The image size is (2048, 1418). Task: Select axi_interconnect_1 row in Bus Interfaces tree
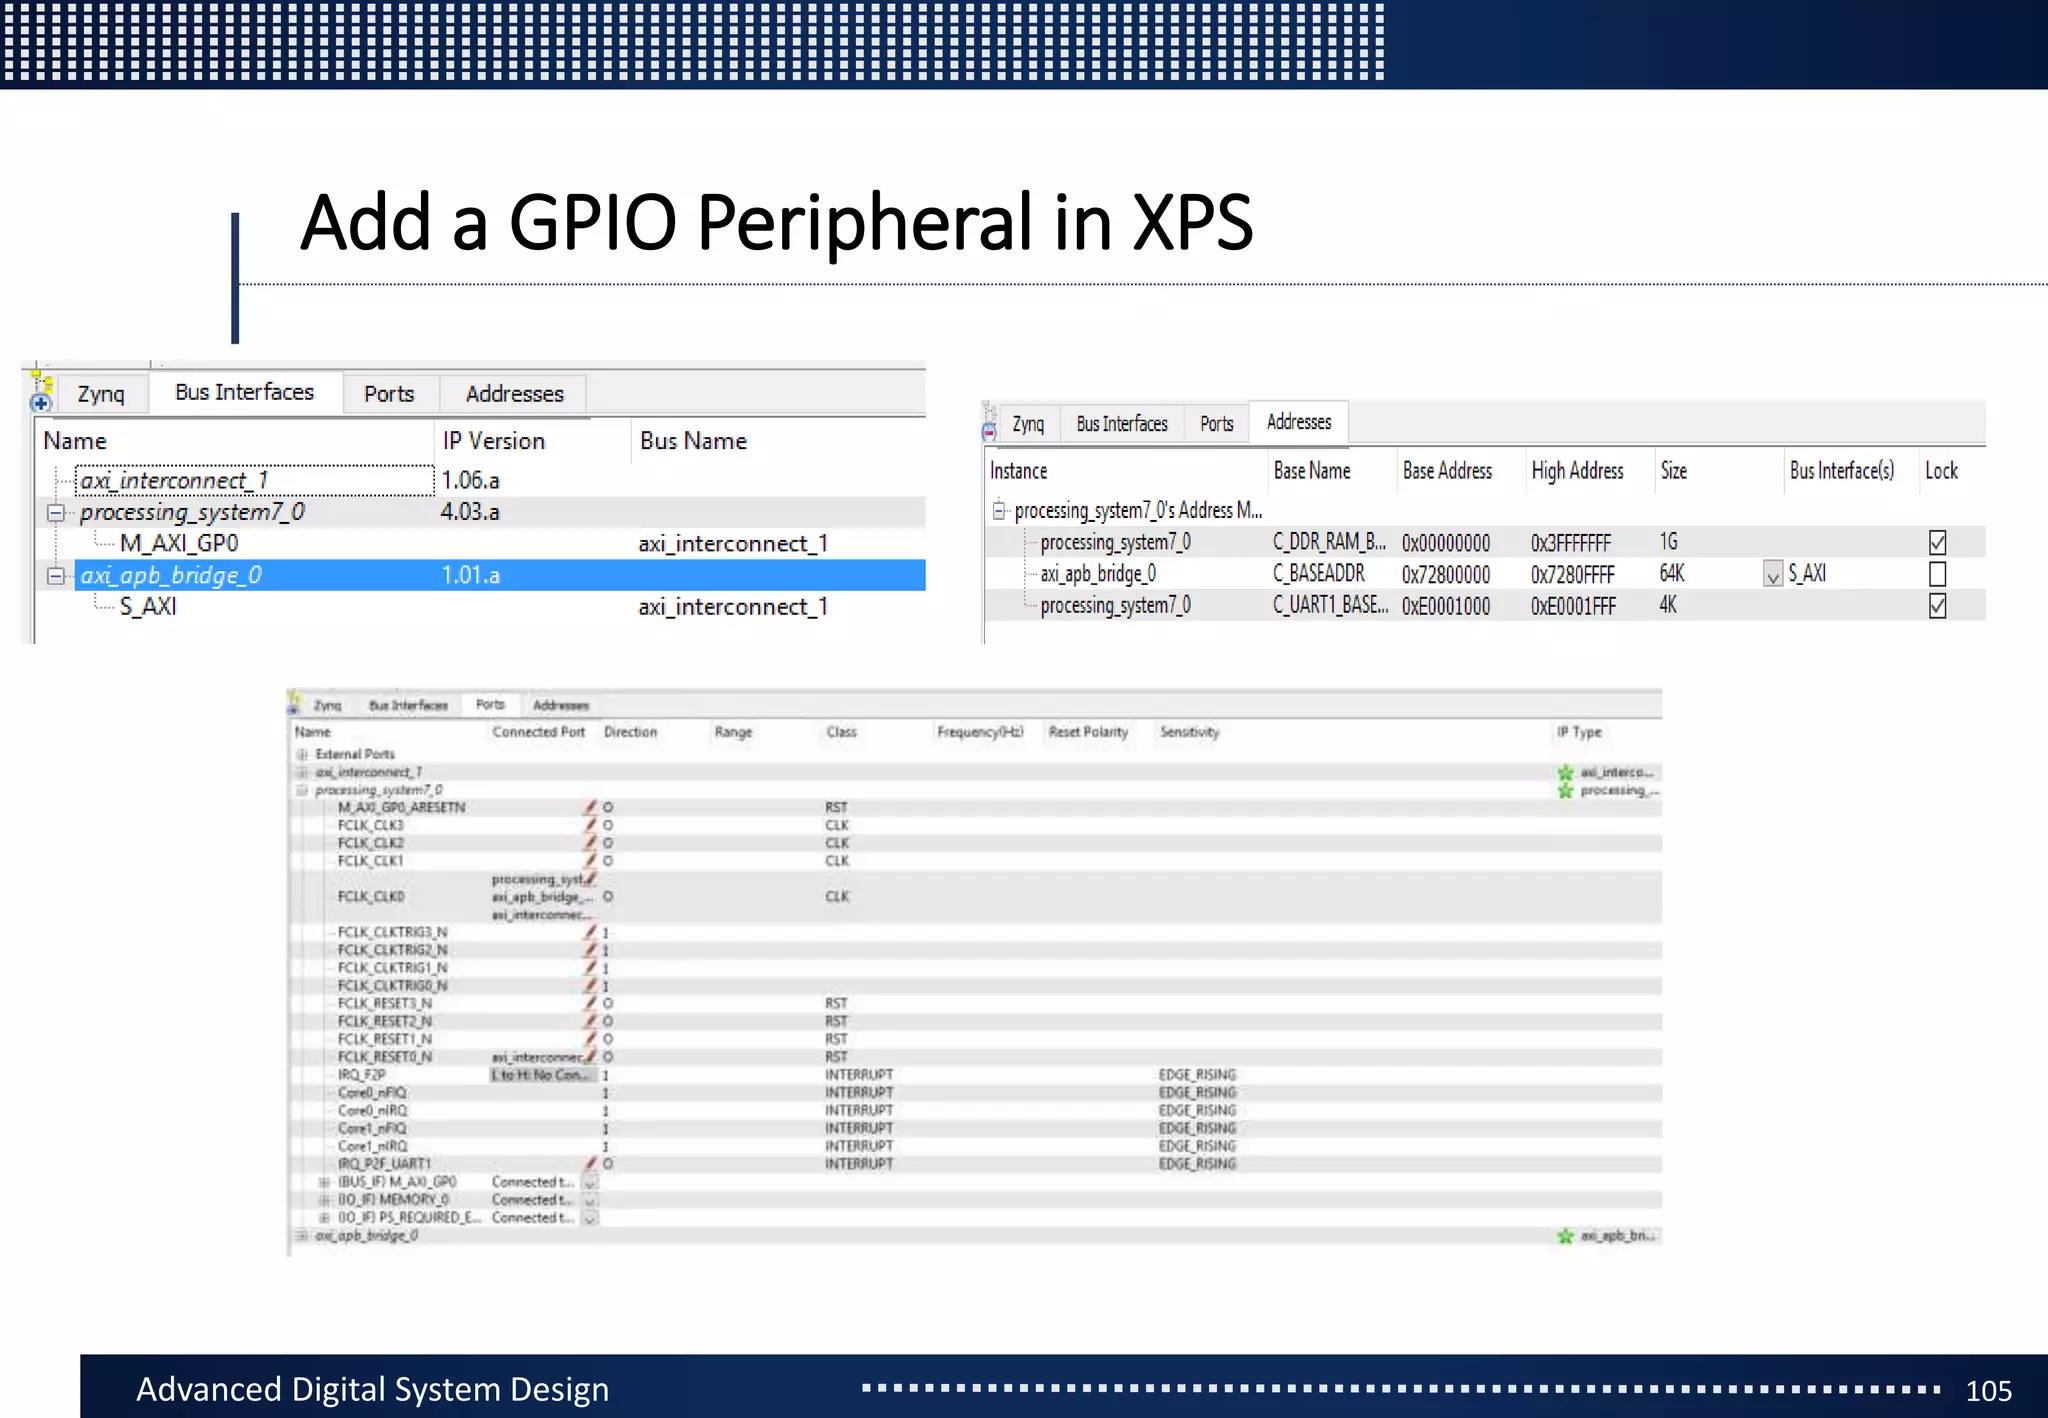480,481
